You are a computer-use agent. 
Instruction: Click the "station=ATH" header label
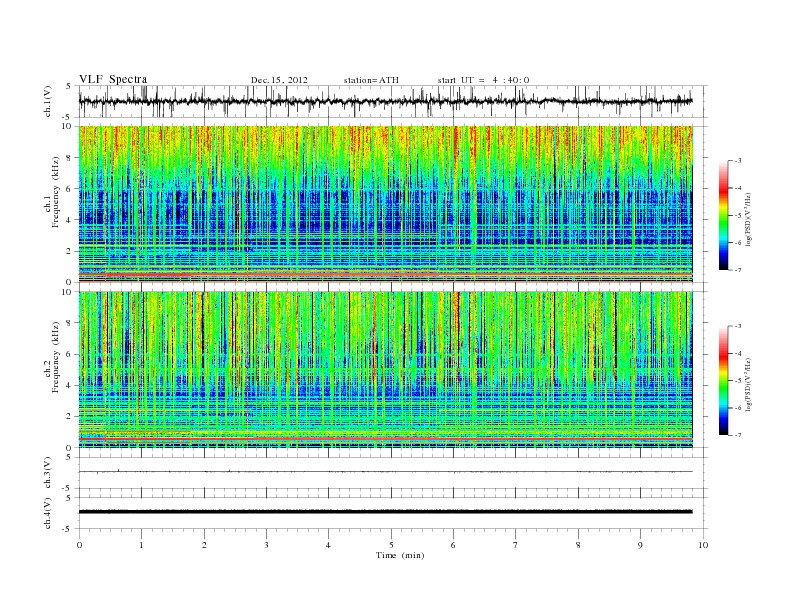click(x=371, y=80)
